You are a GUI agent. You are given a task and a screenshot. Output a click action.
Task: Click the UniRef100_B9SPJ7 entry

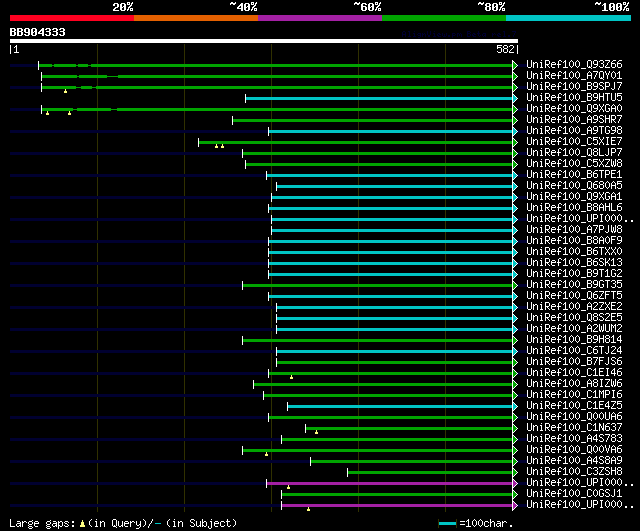(574, 87)
